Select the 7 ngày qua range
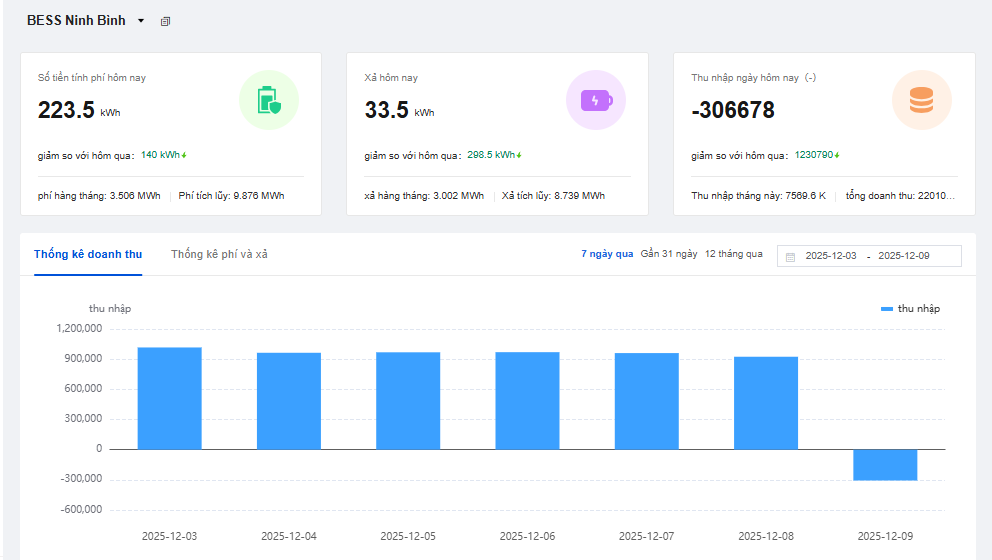This screenshot has height=560, width=992. click(x=606, y=254)
